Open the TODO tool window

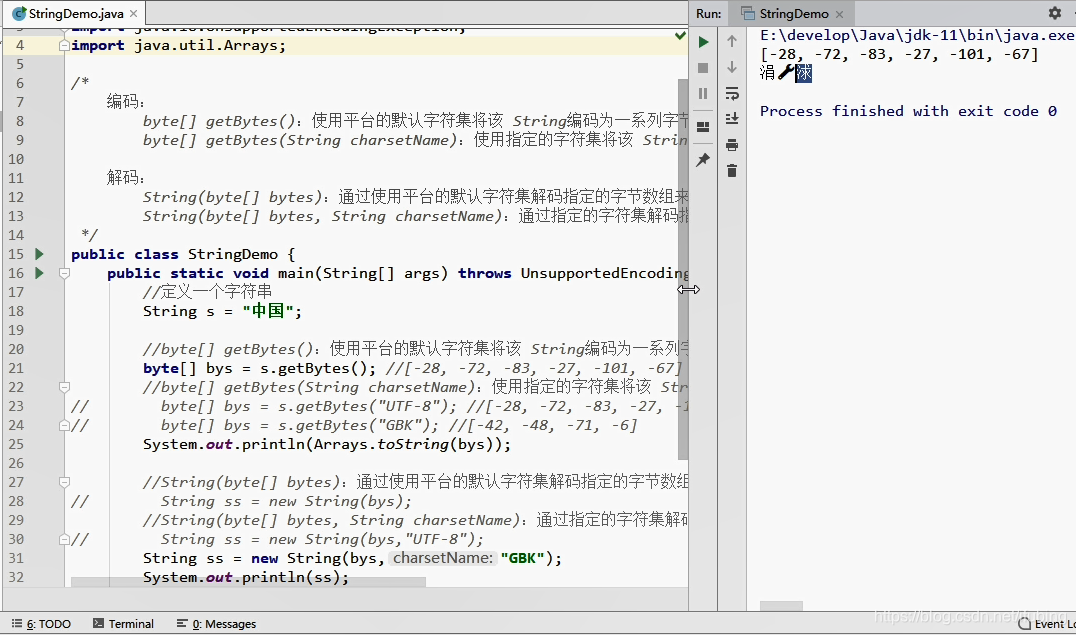(41, 623)
